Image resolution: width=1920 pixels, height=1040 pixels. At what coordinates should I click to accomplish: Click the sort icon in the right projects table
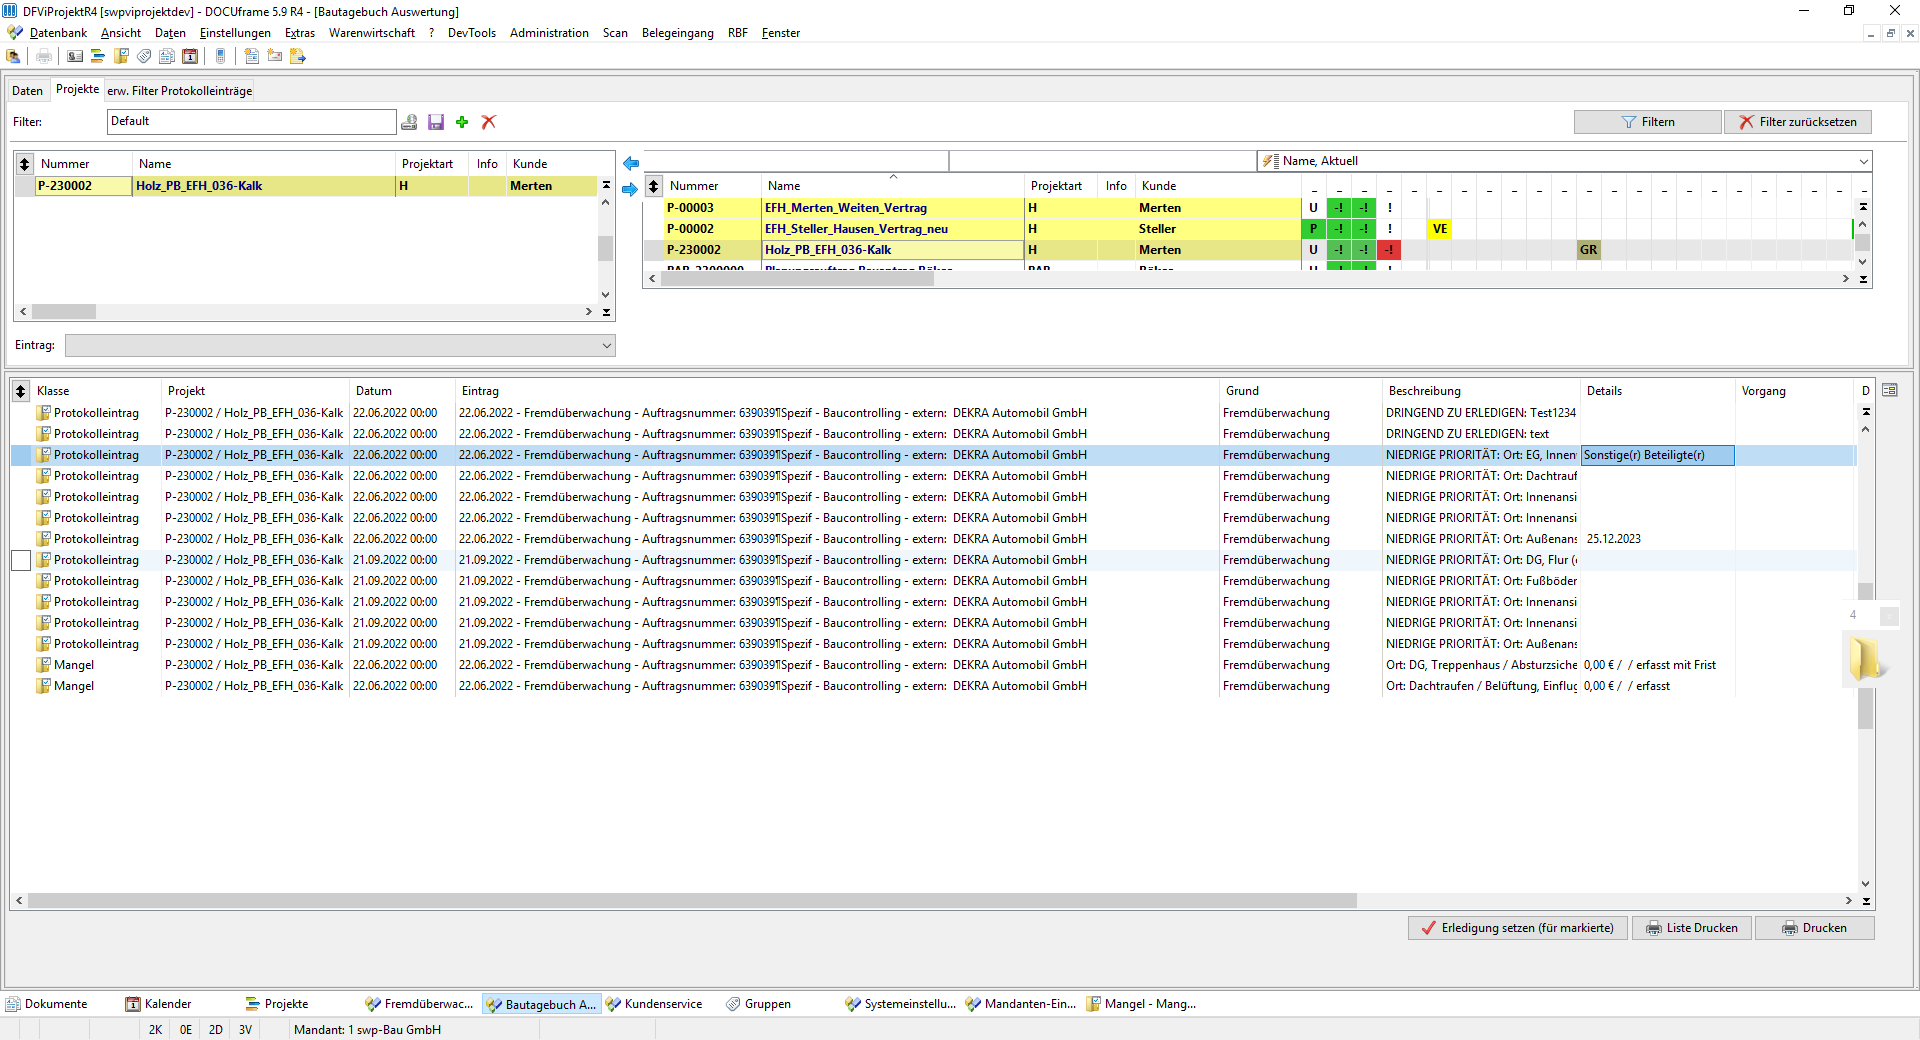pos(654,186)
